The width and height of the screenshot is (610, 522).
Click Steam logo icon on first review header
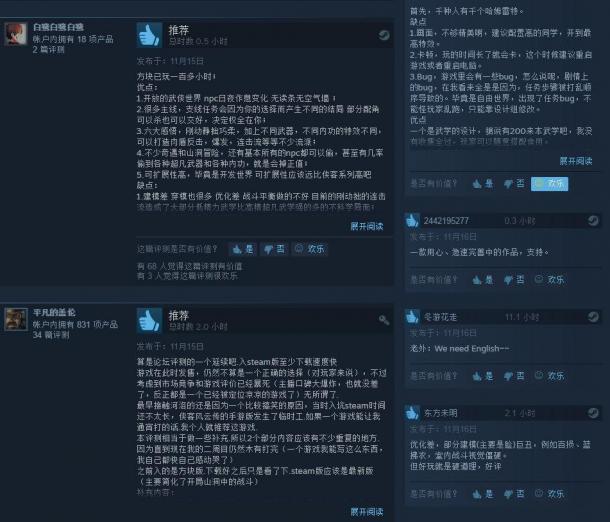(384, 35)
